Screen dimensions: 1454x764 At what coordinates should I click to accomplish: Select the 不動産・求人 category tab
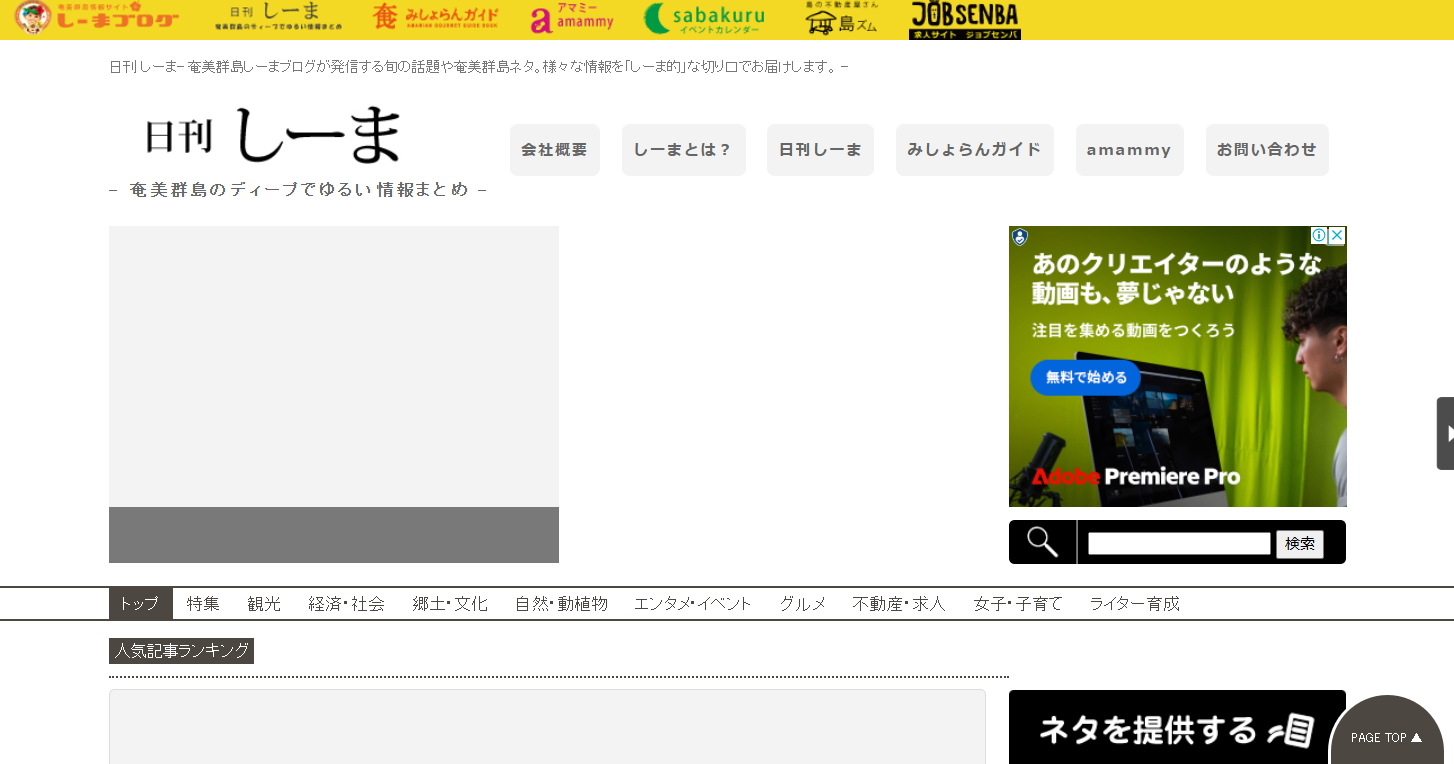[x=899, y=604]
